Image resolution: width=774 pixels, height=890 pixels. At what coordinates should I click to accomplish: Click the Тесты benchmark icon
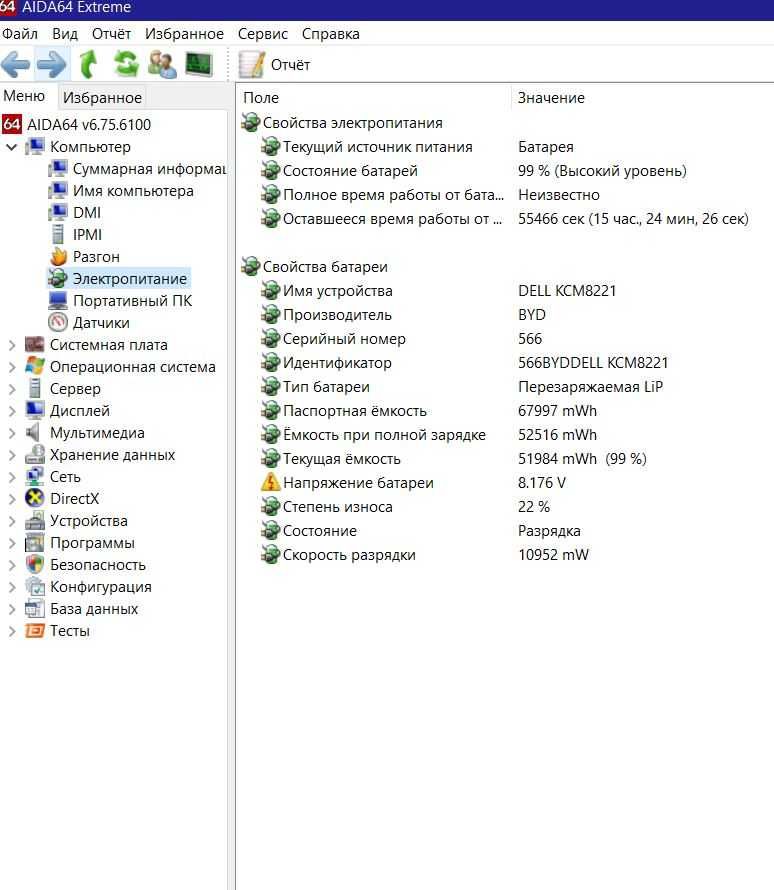[35, 631]
